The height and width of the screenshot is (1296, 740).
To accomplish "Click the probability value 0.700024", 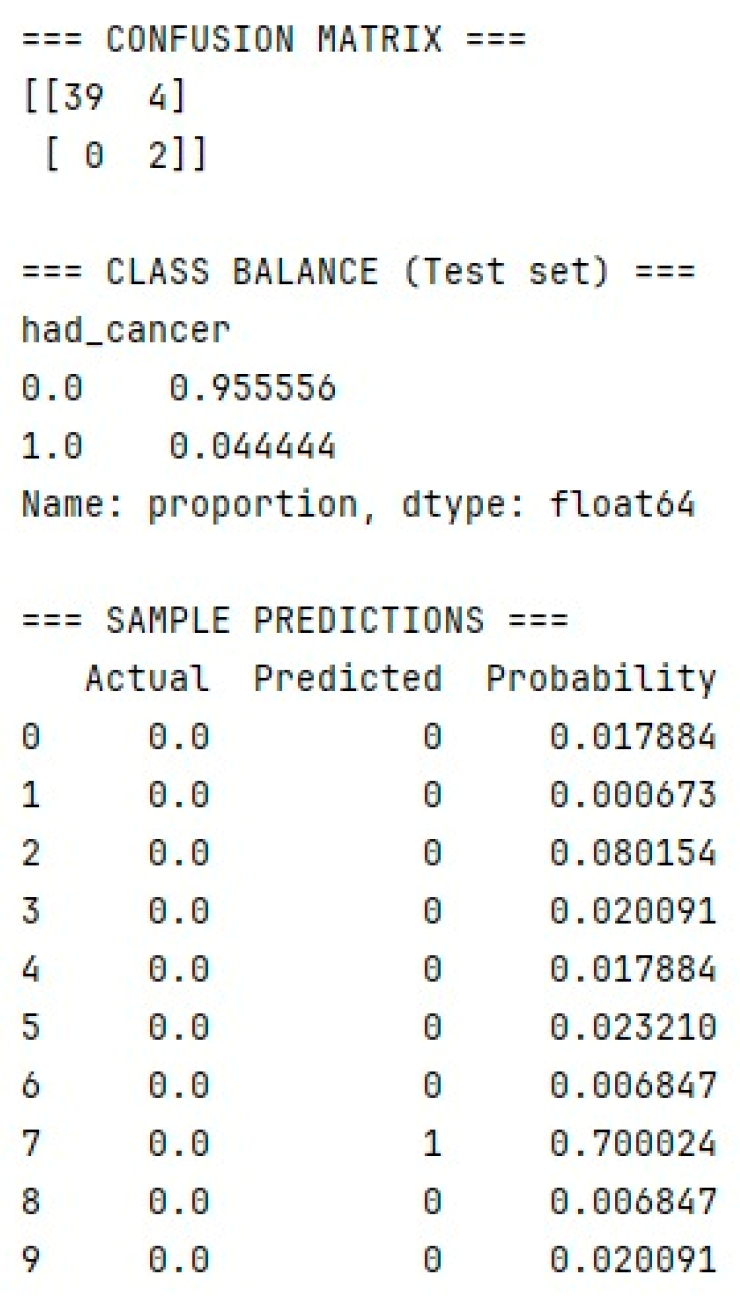I will [632, 1145].
